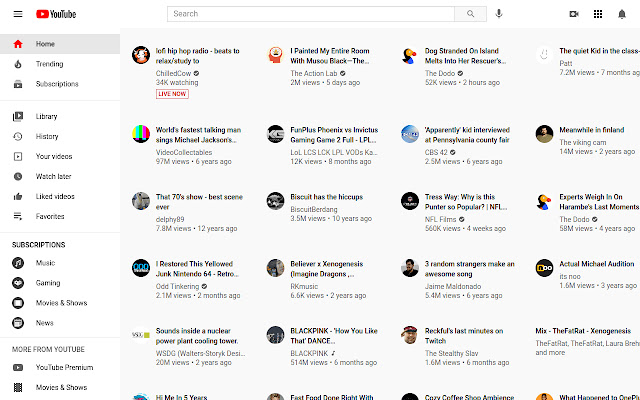
Task: Open ChilledCow channel avatar
Action: click(141, 55)
